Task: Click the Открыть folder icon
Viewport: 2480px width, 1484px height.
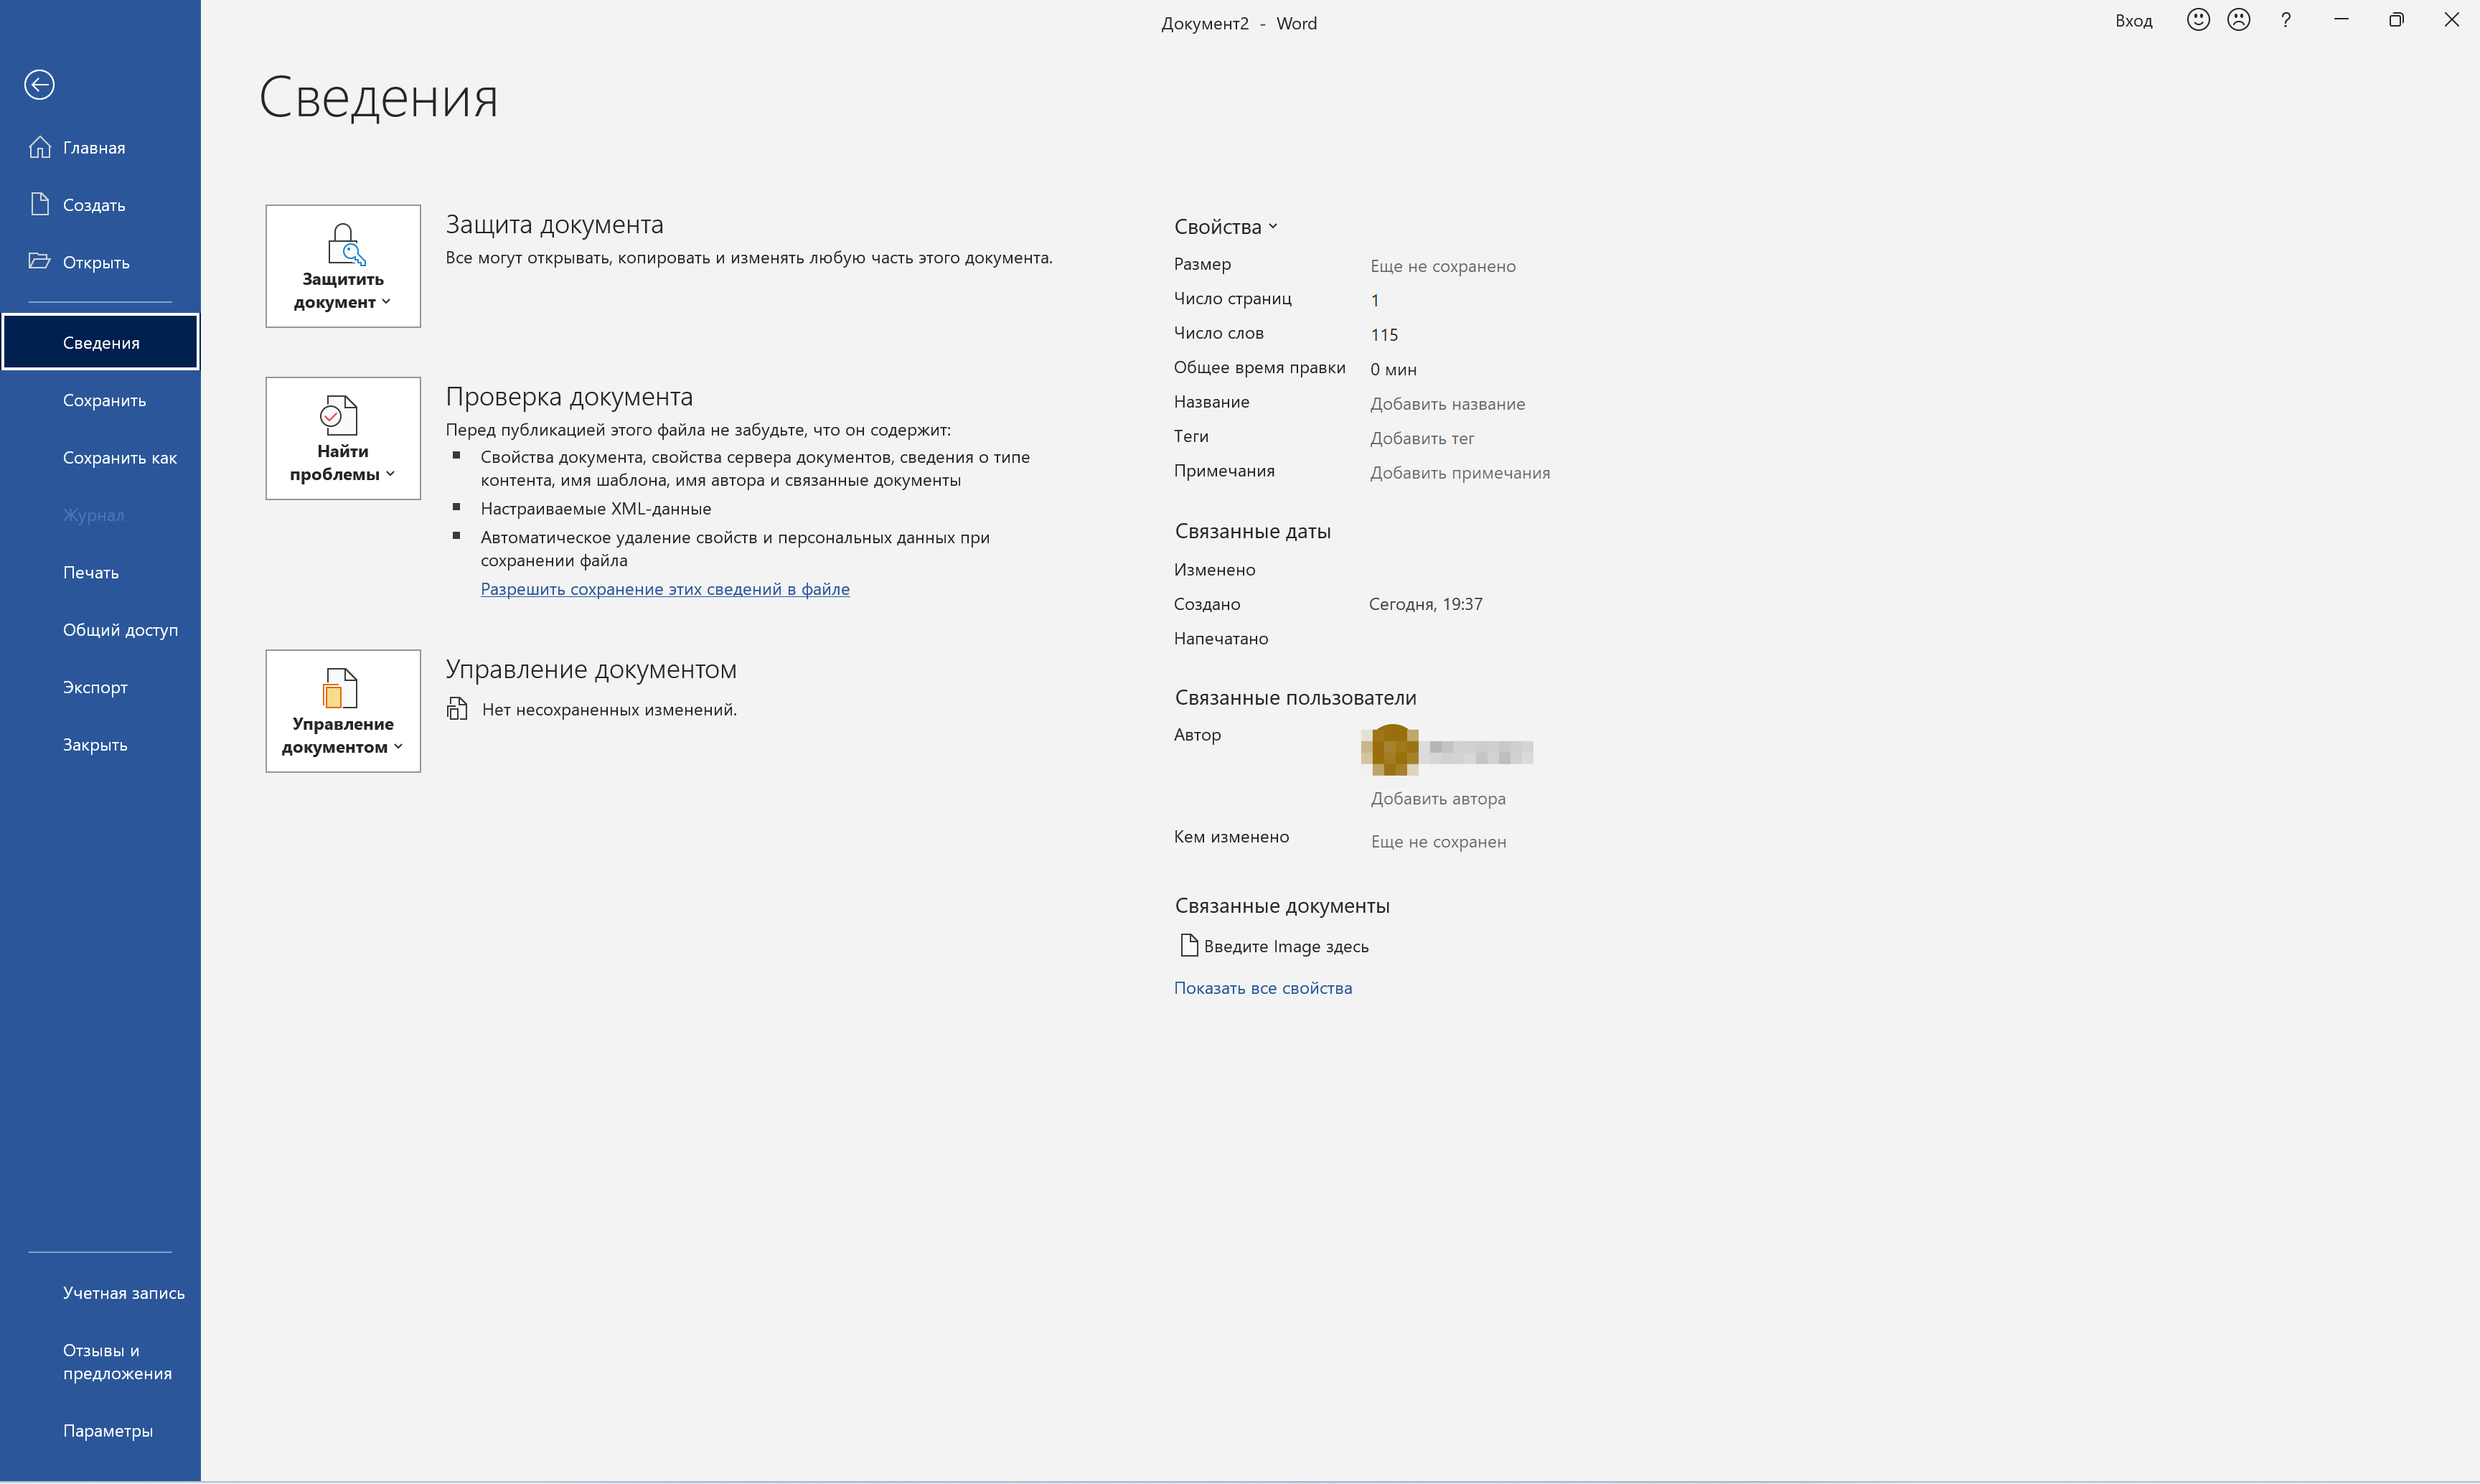Action: [x=40, y=261]
